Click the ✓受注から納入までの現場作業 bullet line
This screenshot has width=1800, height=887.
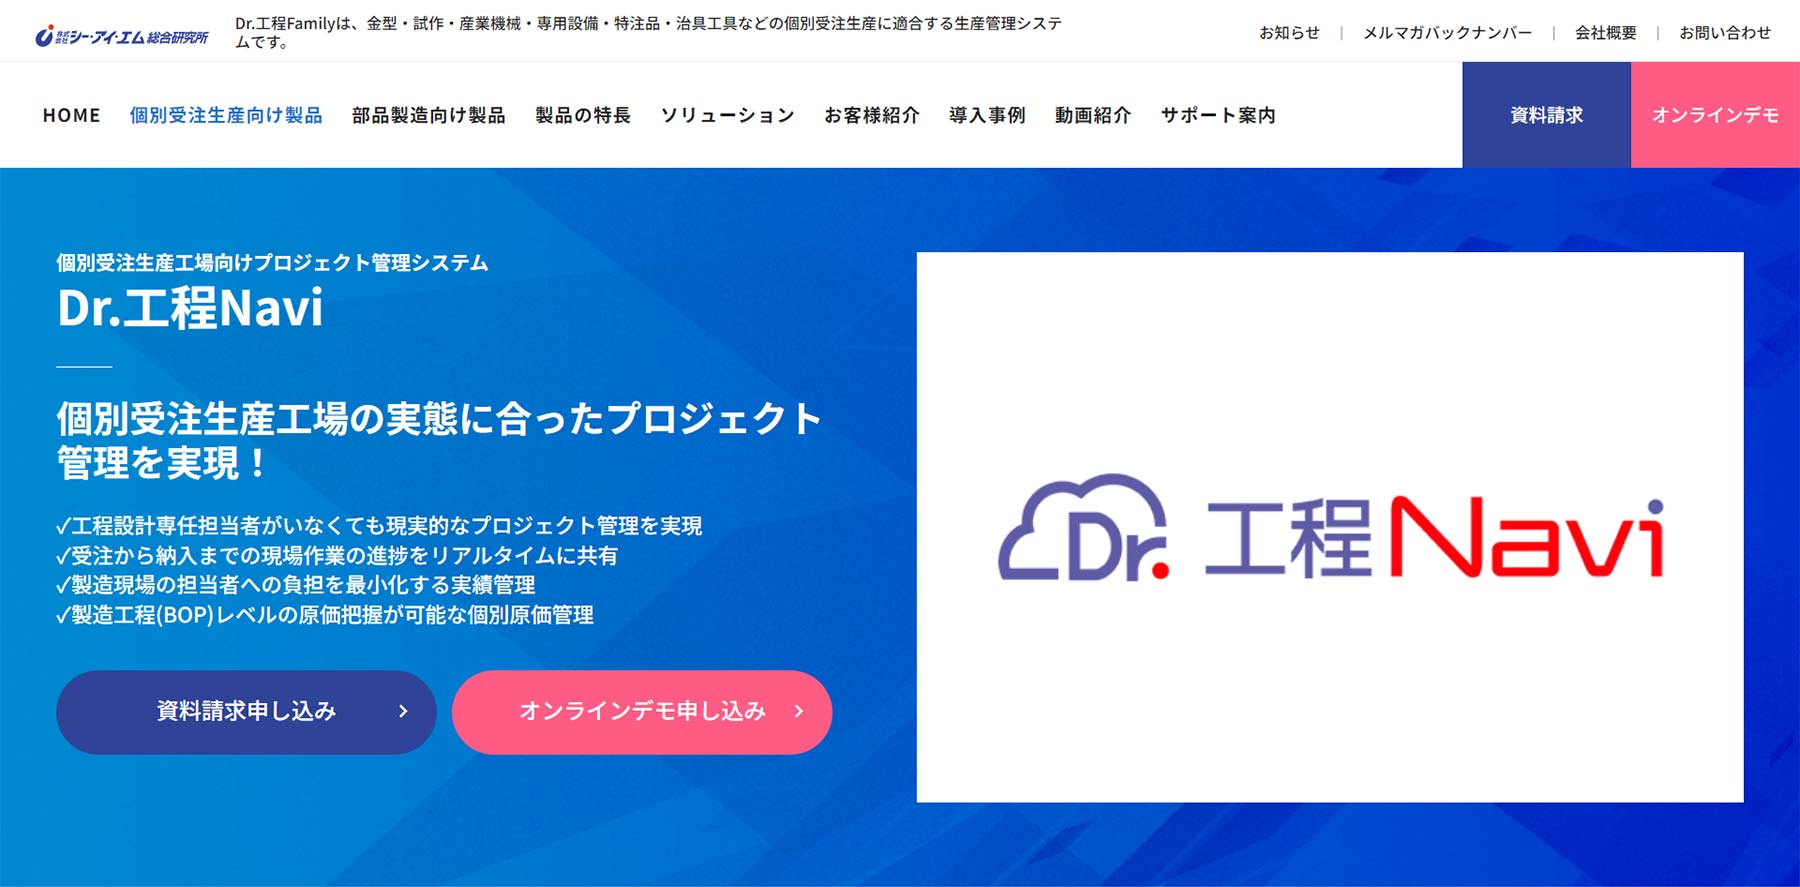(337, 556)
